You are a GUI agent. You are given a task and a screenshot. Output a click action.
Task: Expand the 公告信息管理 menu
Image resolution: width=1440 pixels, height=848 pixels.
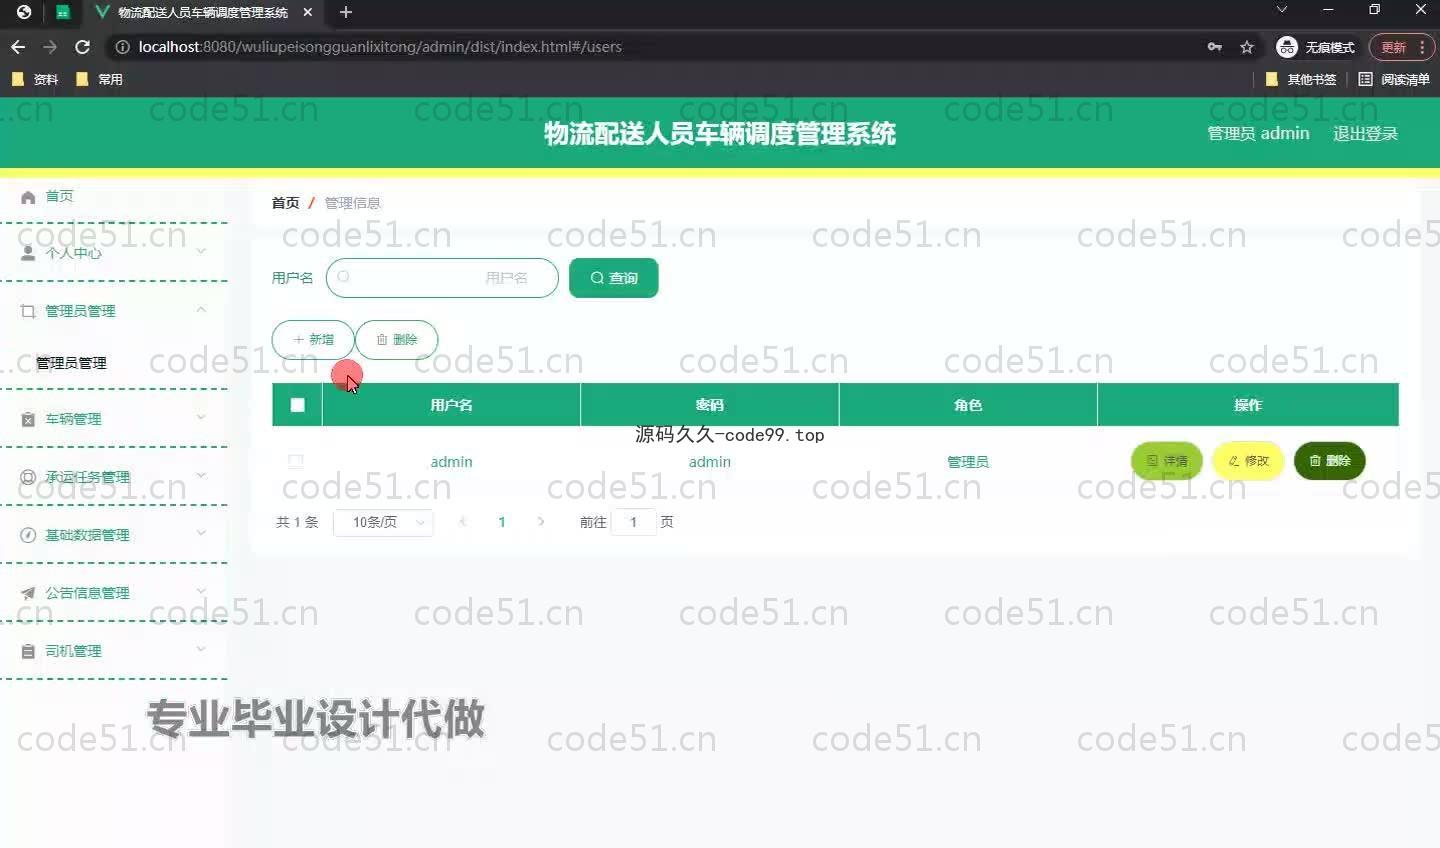(201, 591)
